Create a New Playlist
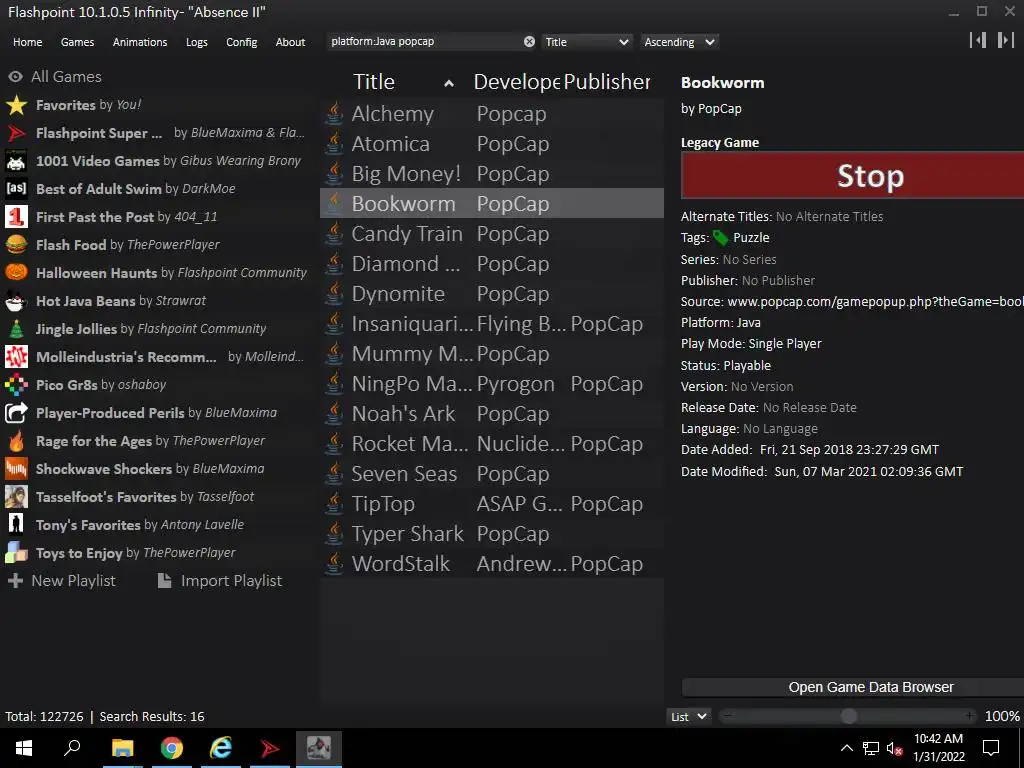The width and height of the screenshot is (1024, 768). coord(61,581)
